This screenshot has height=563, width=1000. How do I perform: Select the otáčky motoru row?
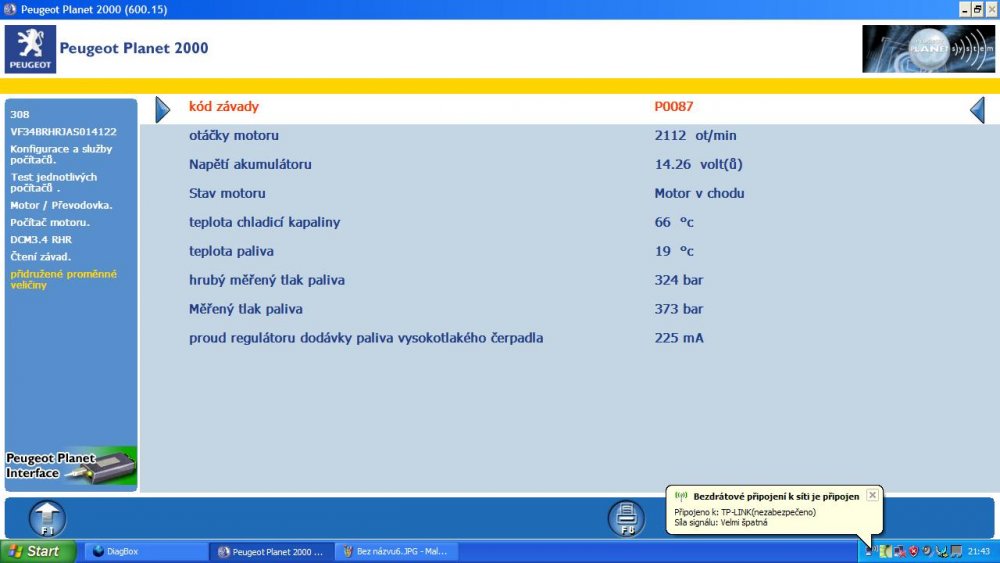570,135
